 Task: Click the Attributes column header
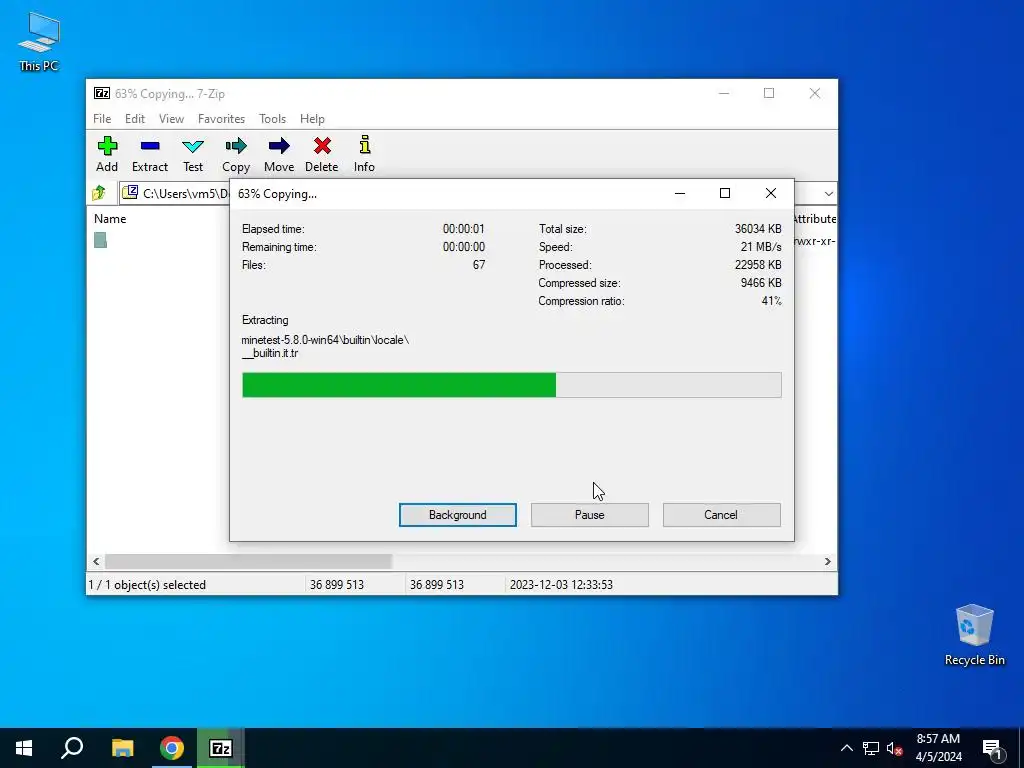pyautogui.click(x=814, y=219)
